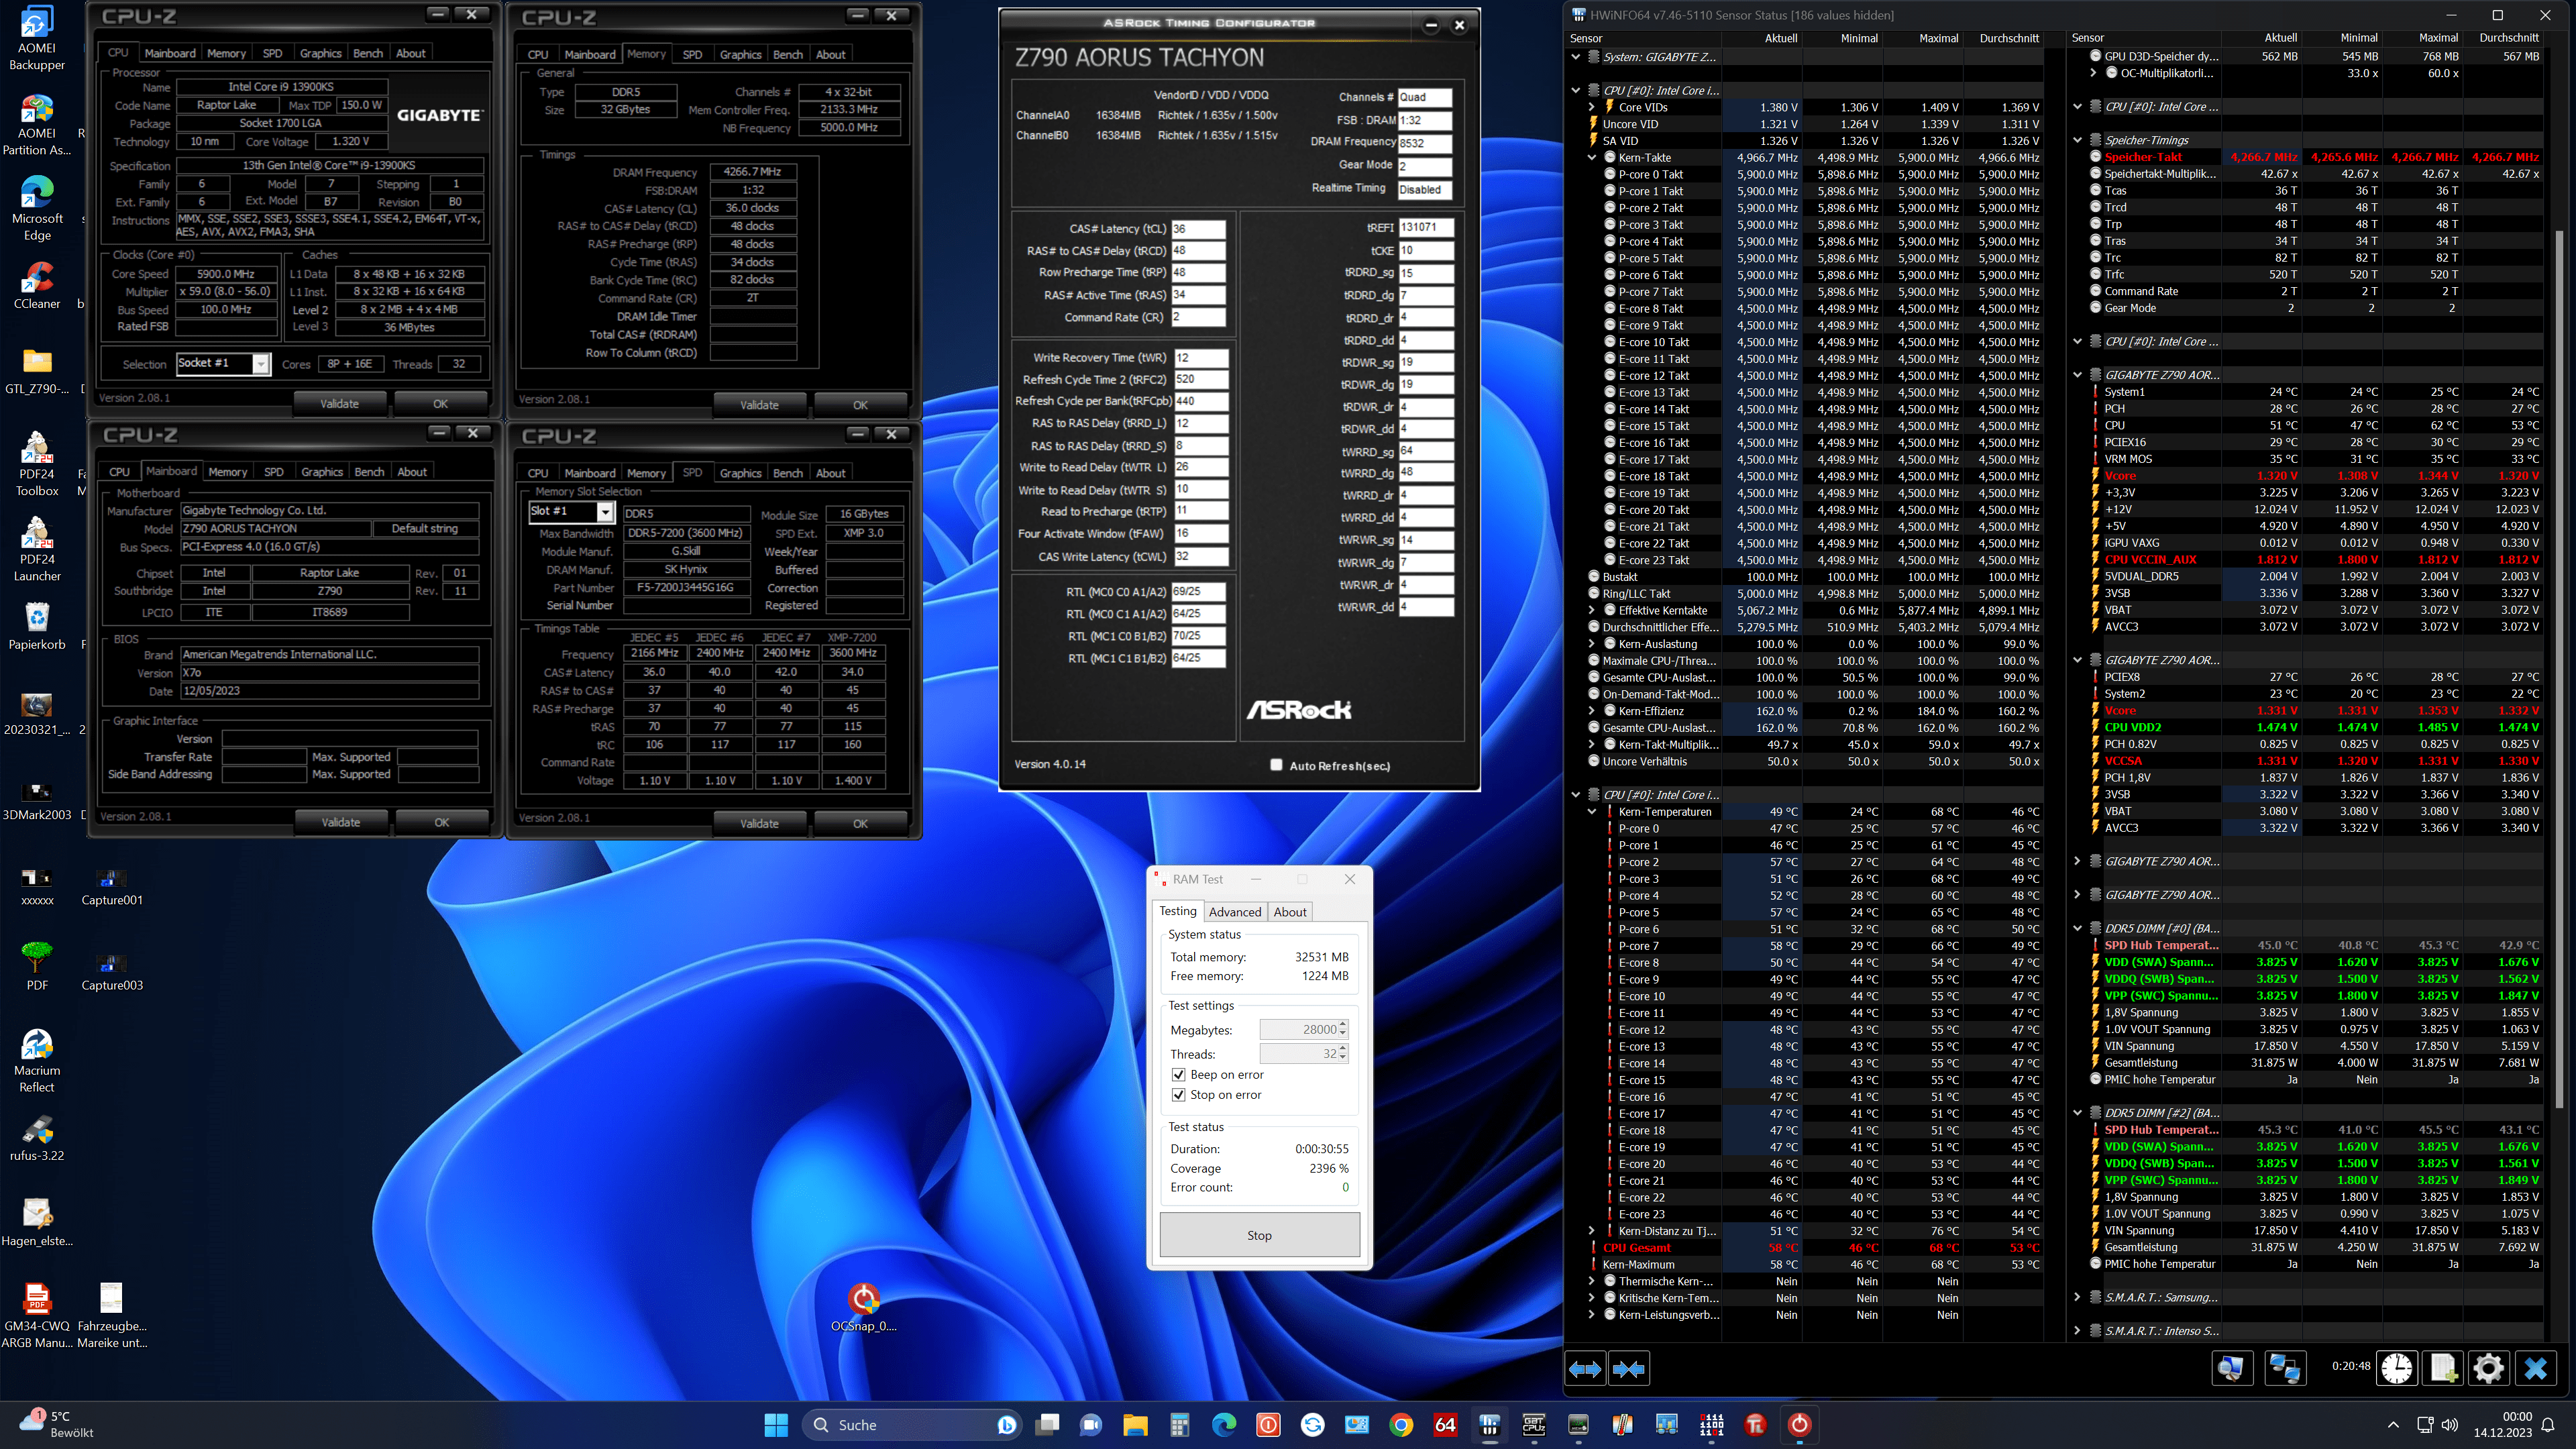Click Validate in top-left CPU-Z window

pyautogui.click(x=339, y=404)
